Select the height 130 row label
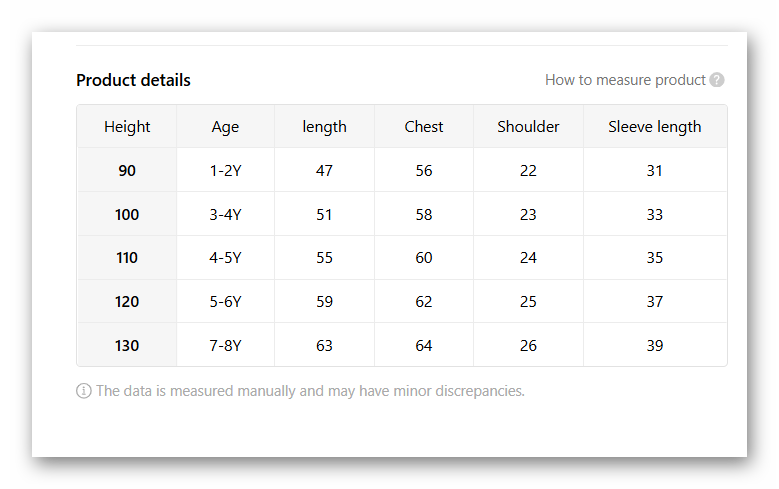This screenshot has height=489, width=779. [x=127, y=346]
